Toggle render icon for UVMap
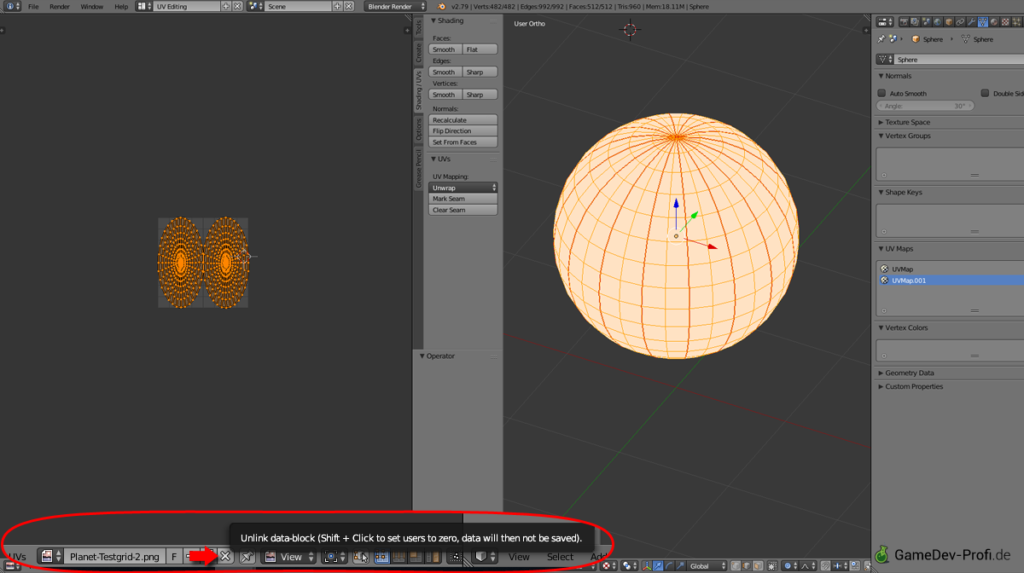The image size is (1024, 573). (x=884, y=269)
